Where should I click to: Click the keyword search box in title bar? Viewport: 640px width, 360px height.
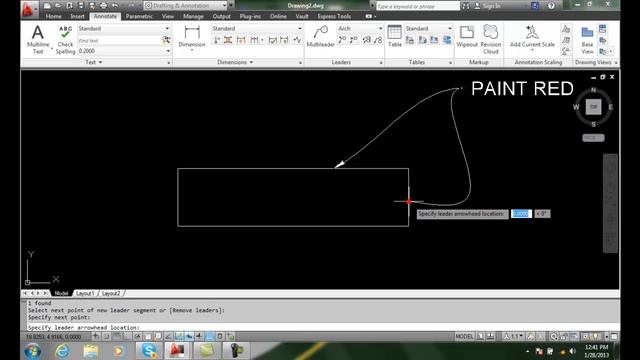pos(418,6)
